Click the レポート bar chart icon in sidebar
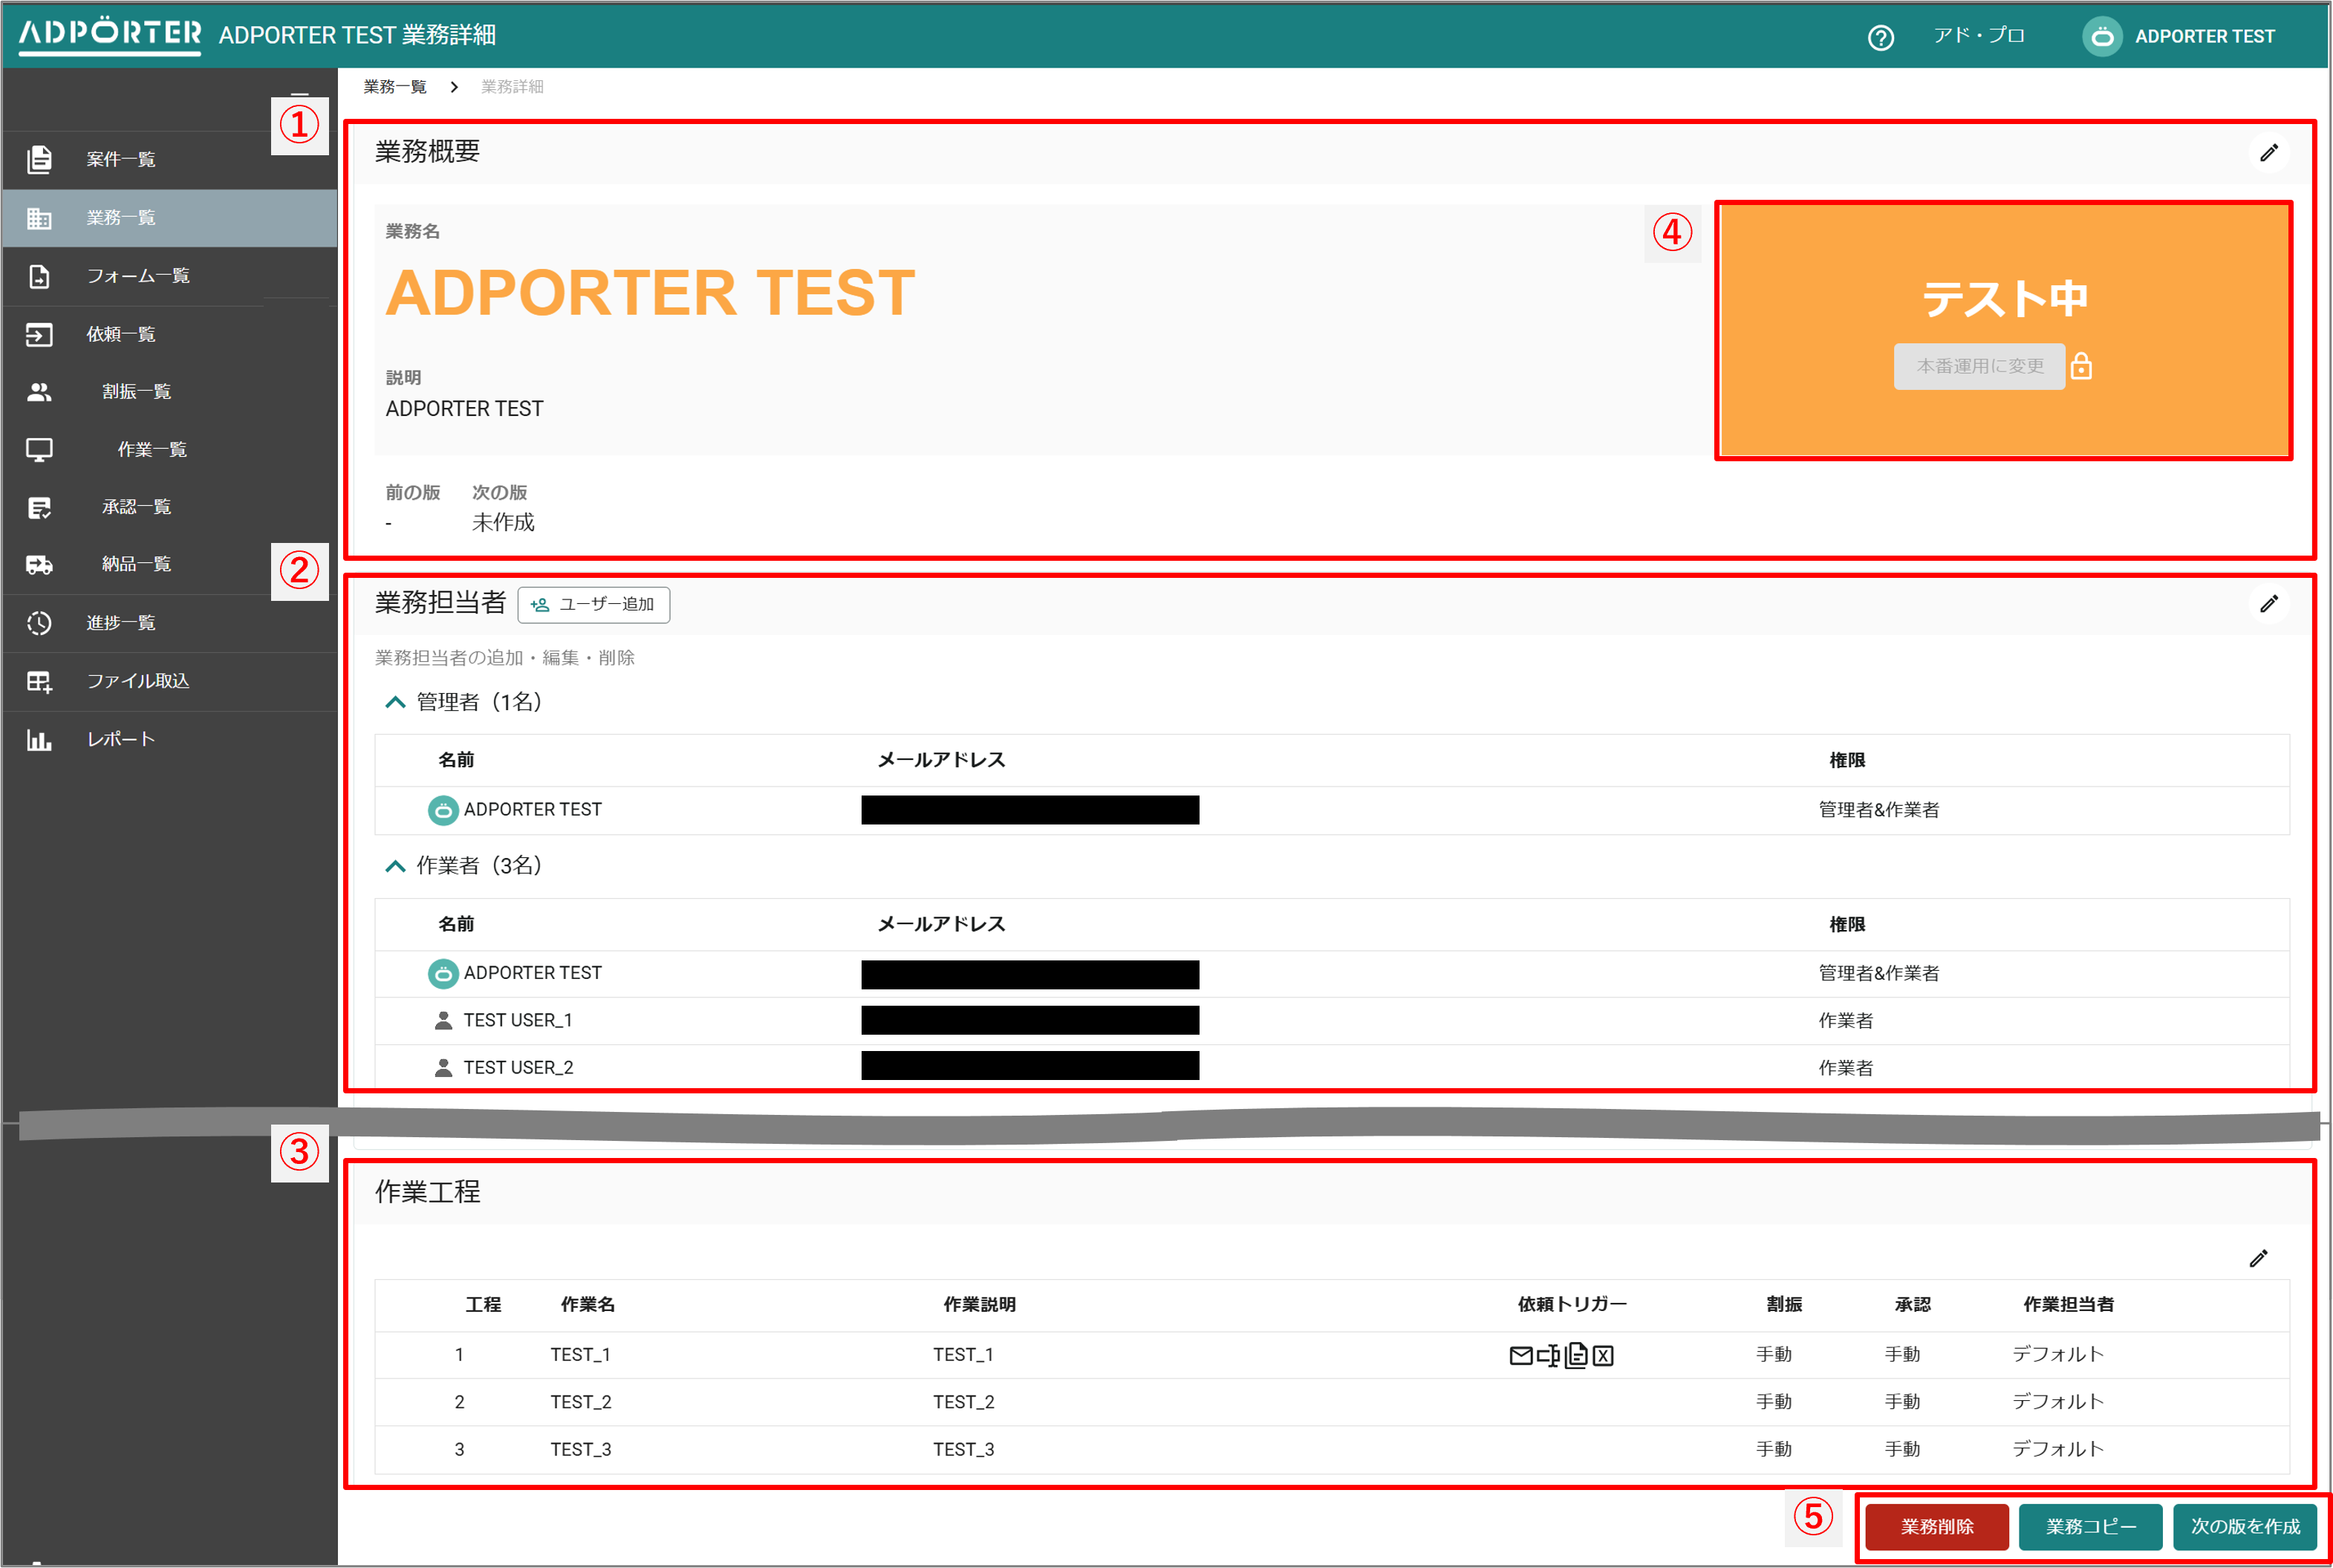This screenshot has width=2333, height=1568. tap(39, 740)
